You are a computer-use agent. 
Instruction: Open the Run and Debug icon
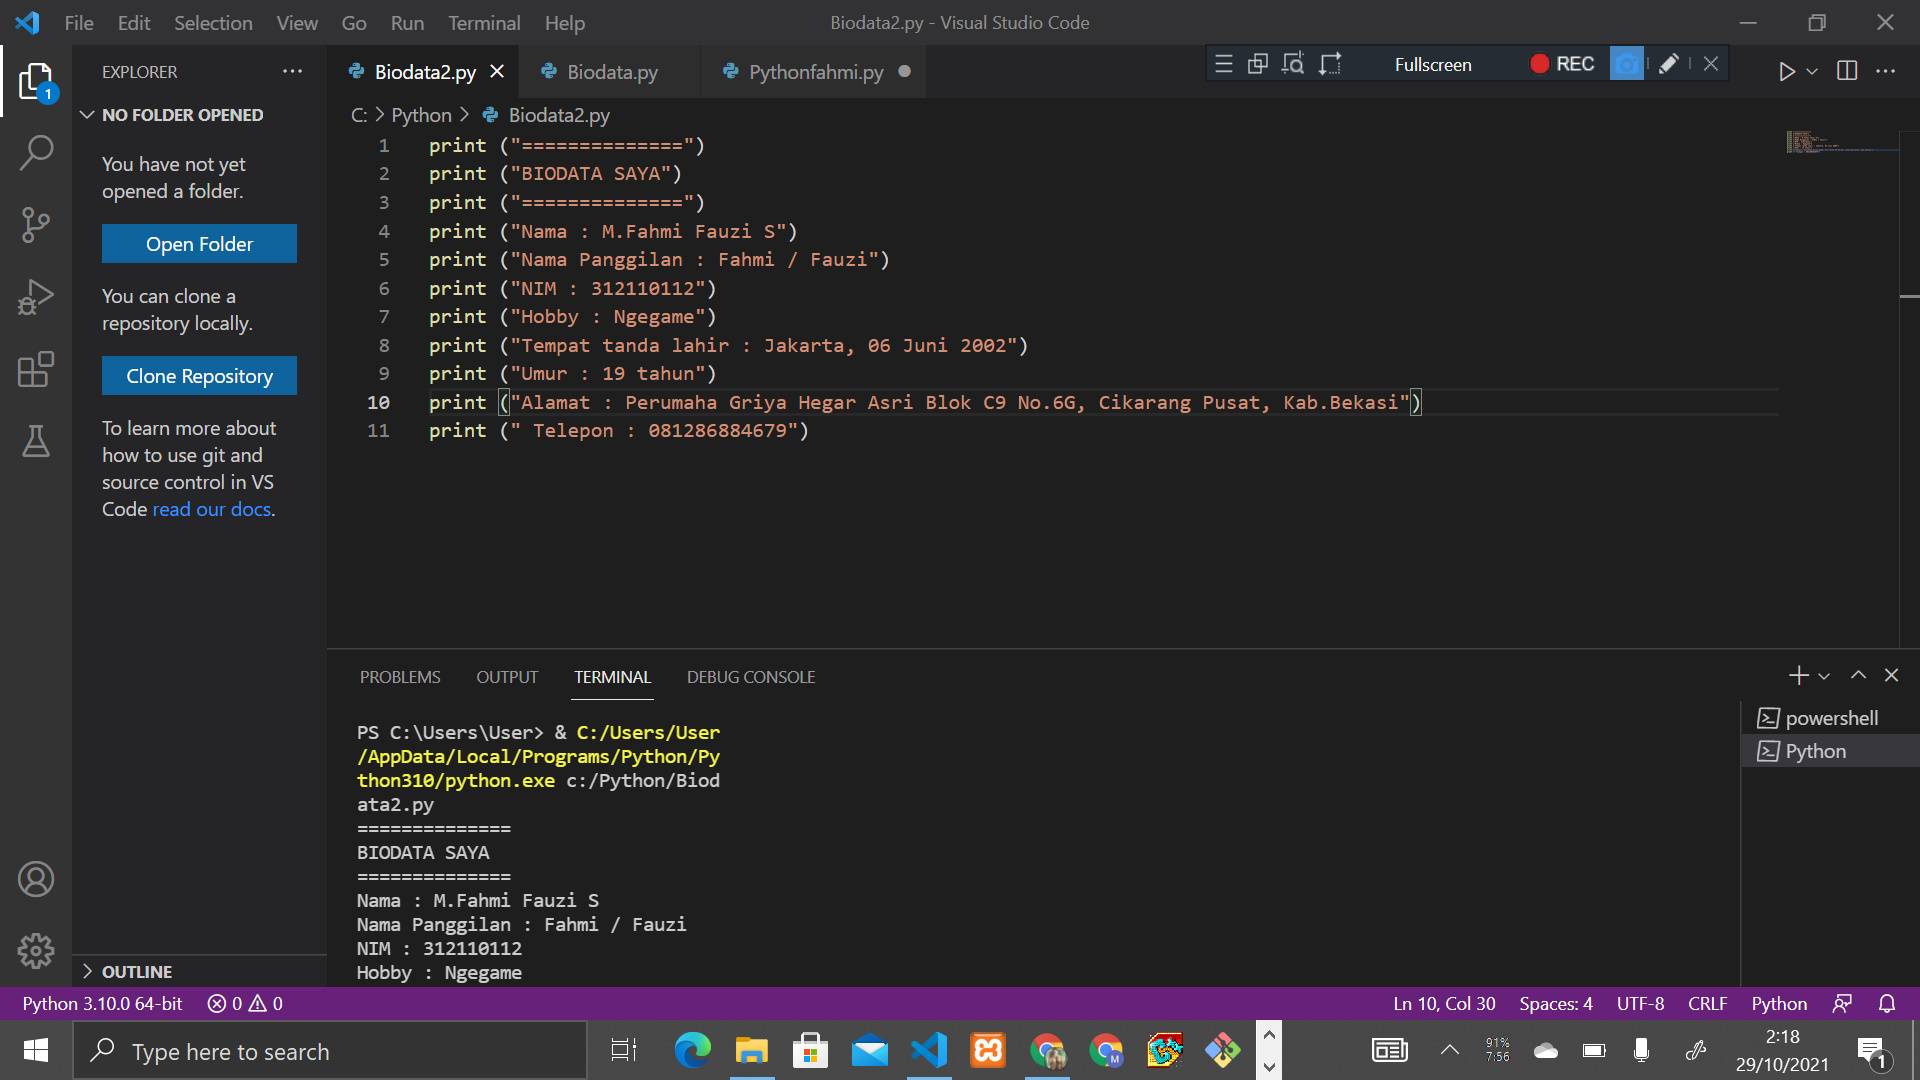pos(37,297)
